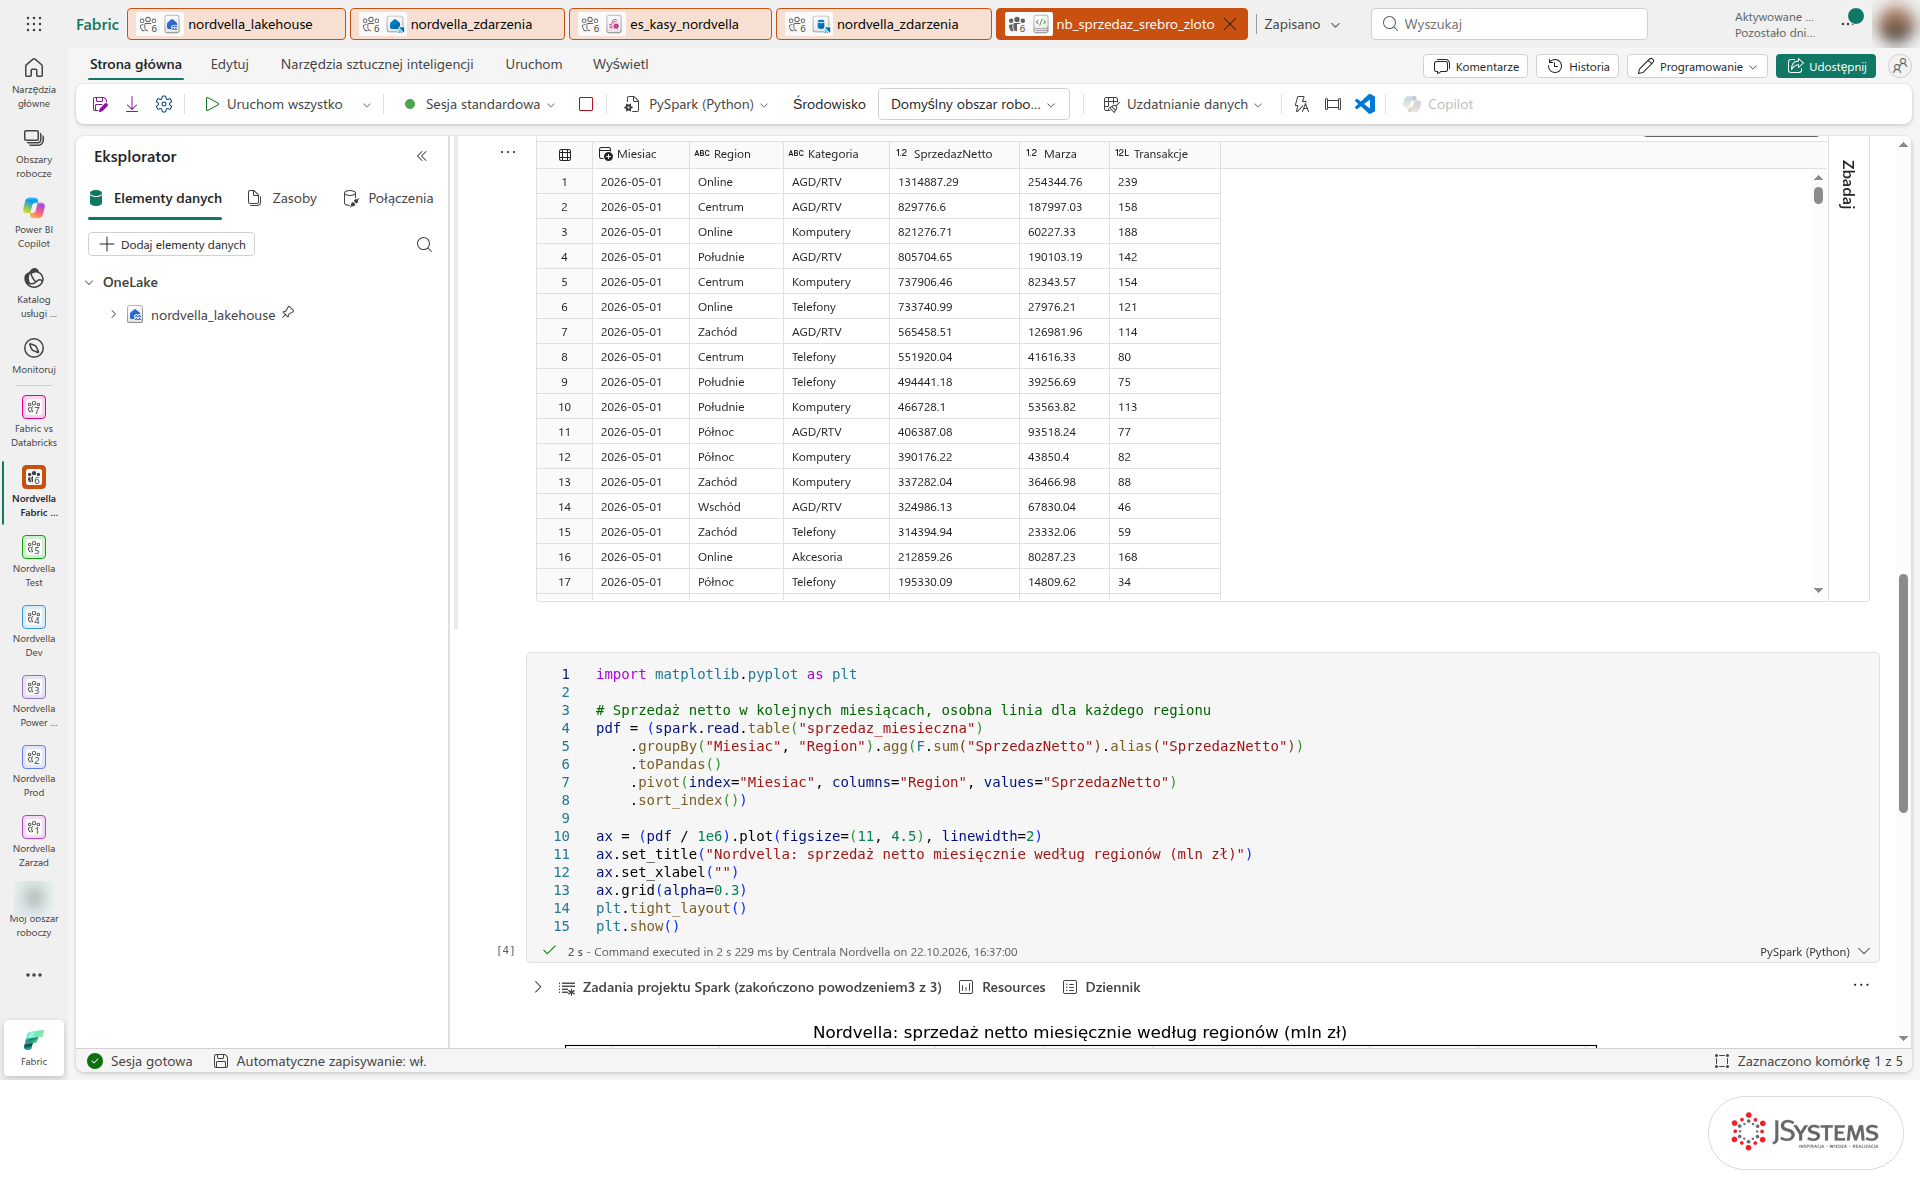Screen dimensions: 1920x1186
Task: Open the cell output more options ellipsis
Action: click(x=508, y=152)
